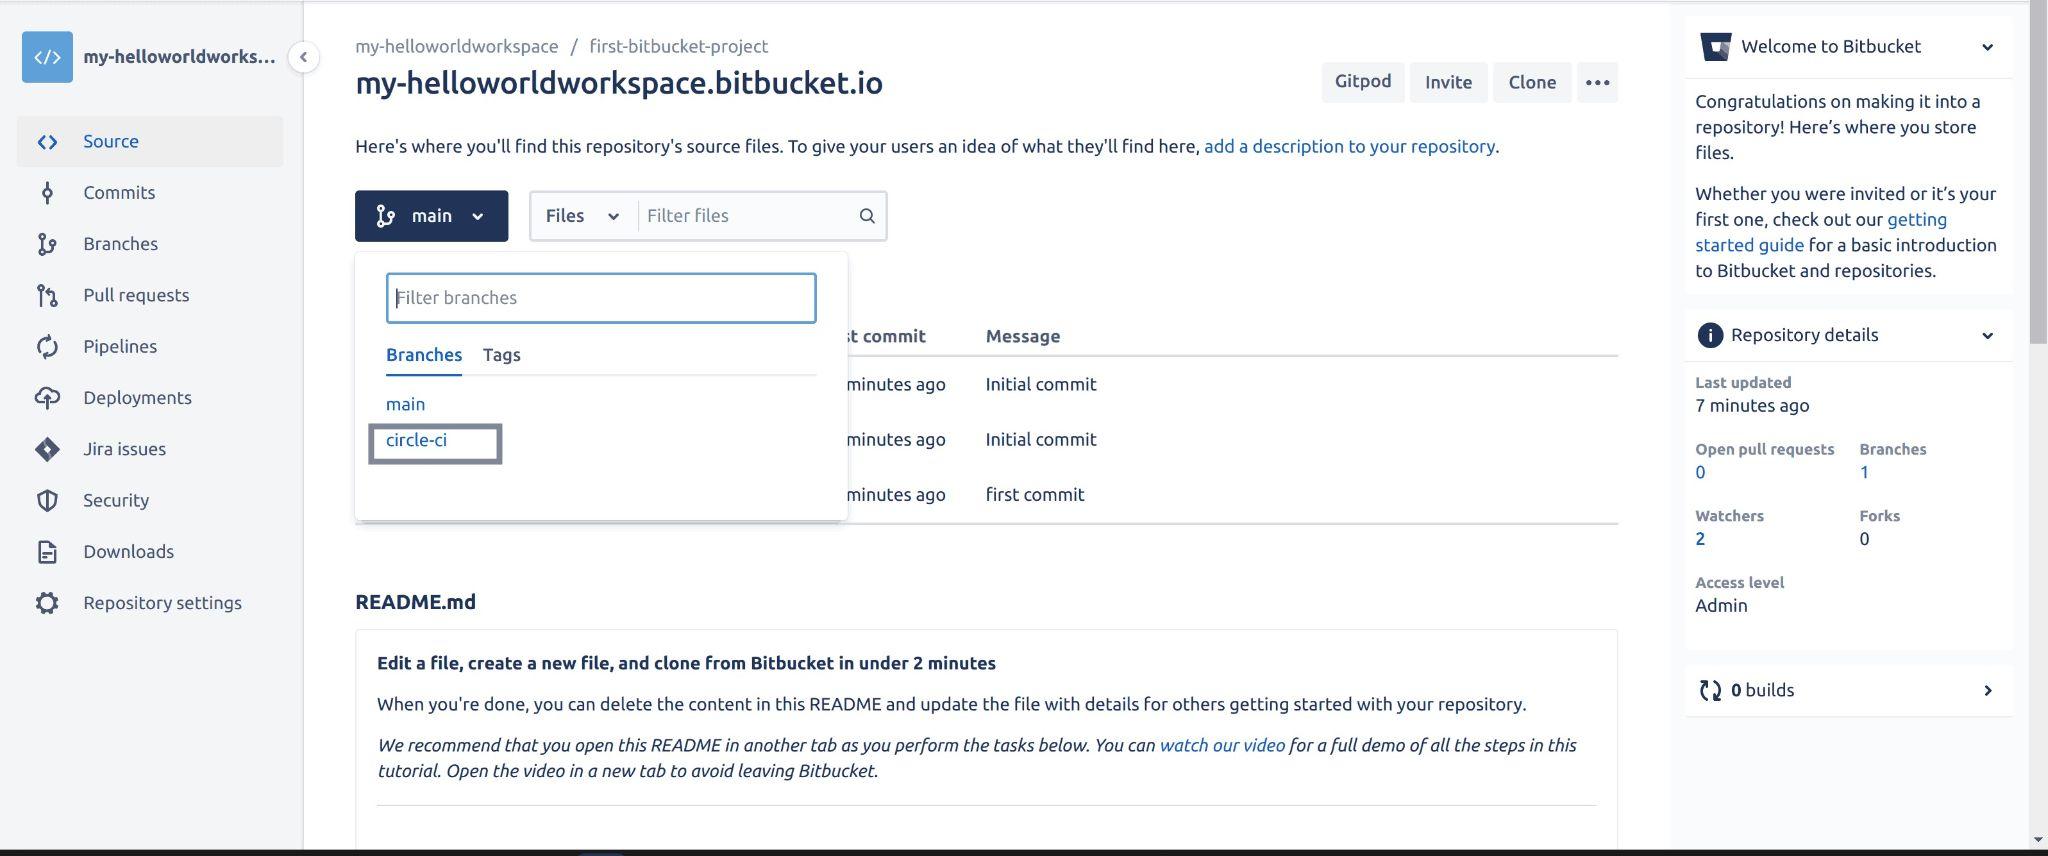Click the Clone button
Viewport: 2048px width, 856px height.
pyautogui.click(x=1532, y=82)
